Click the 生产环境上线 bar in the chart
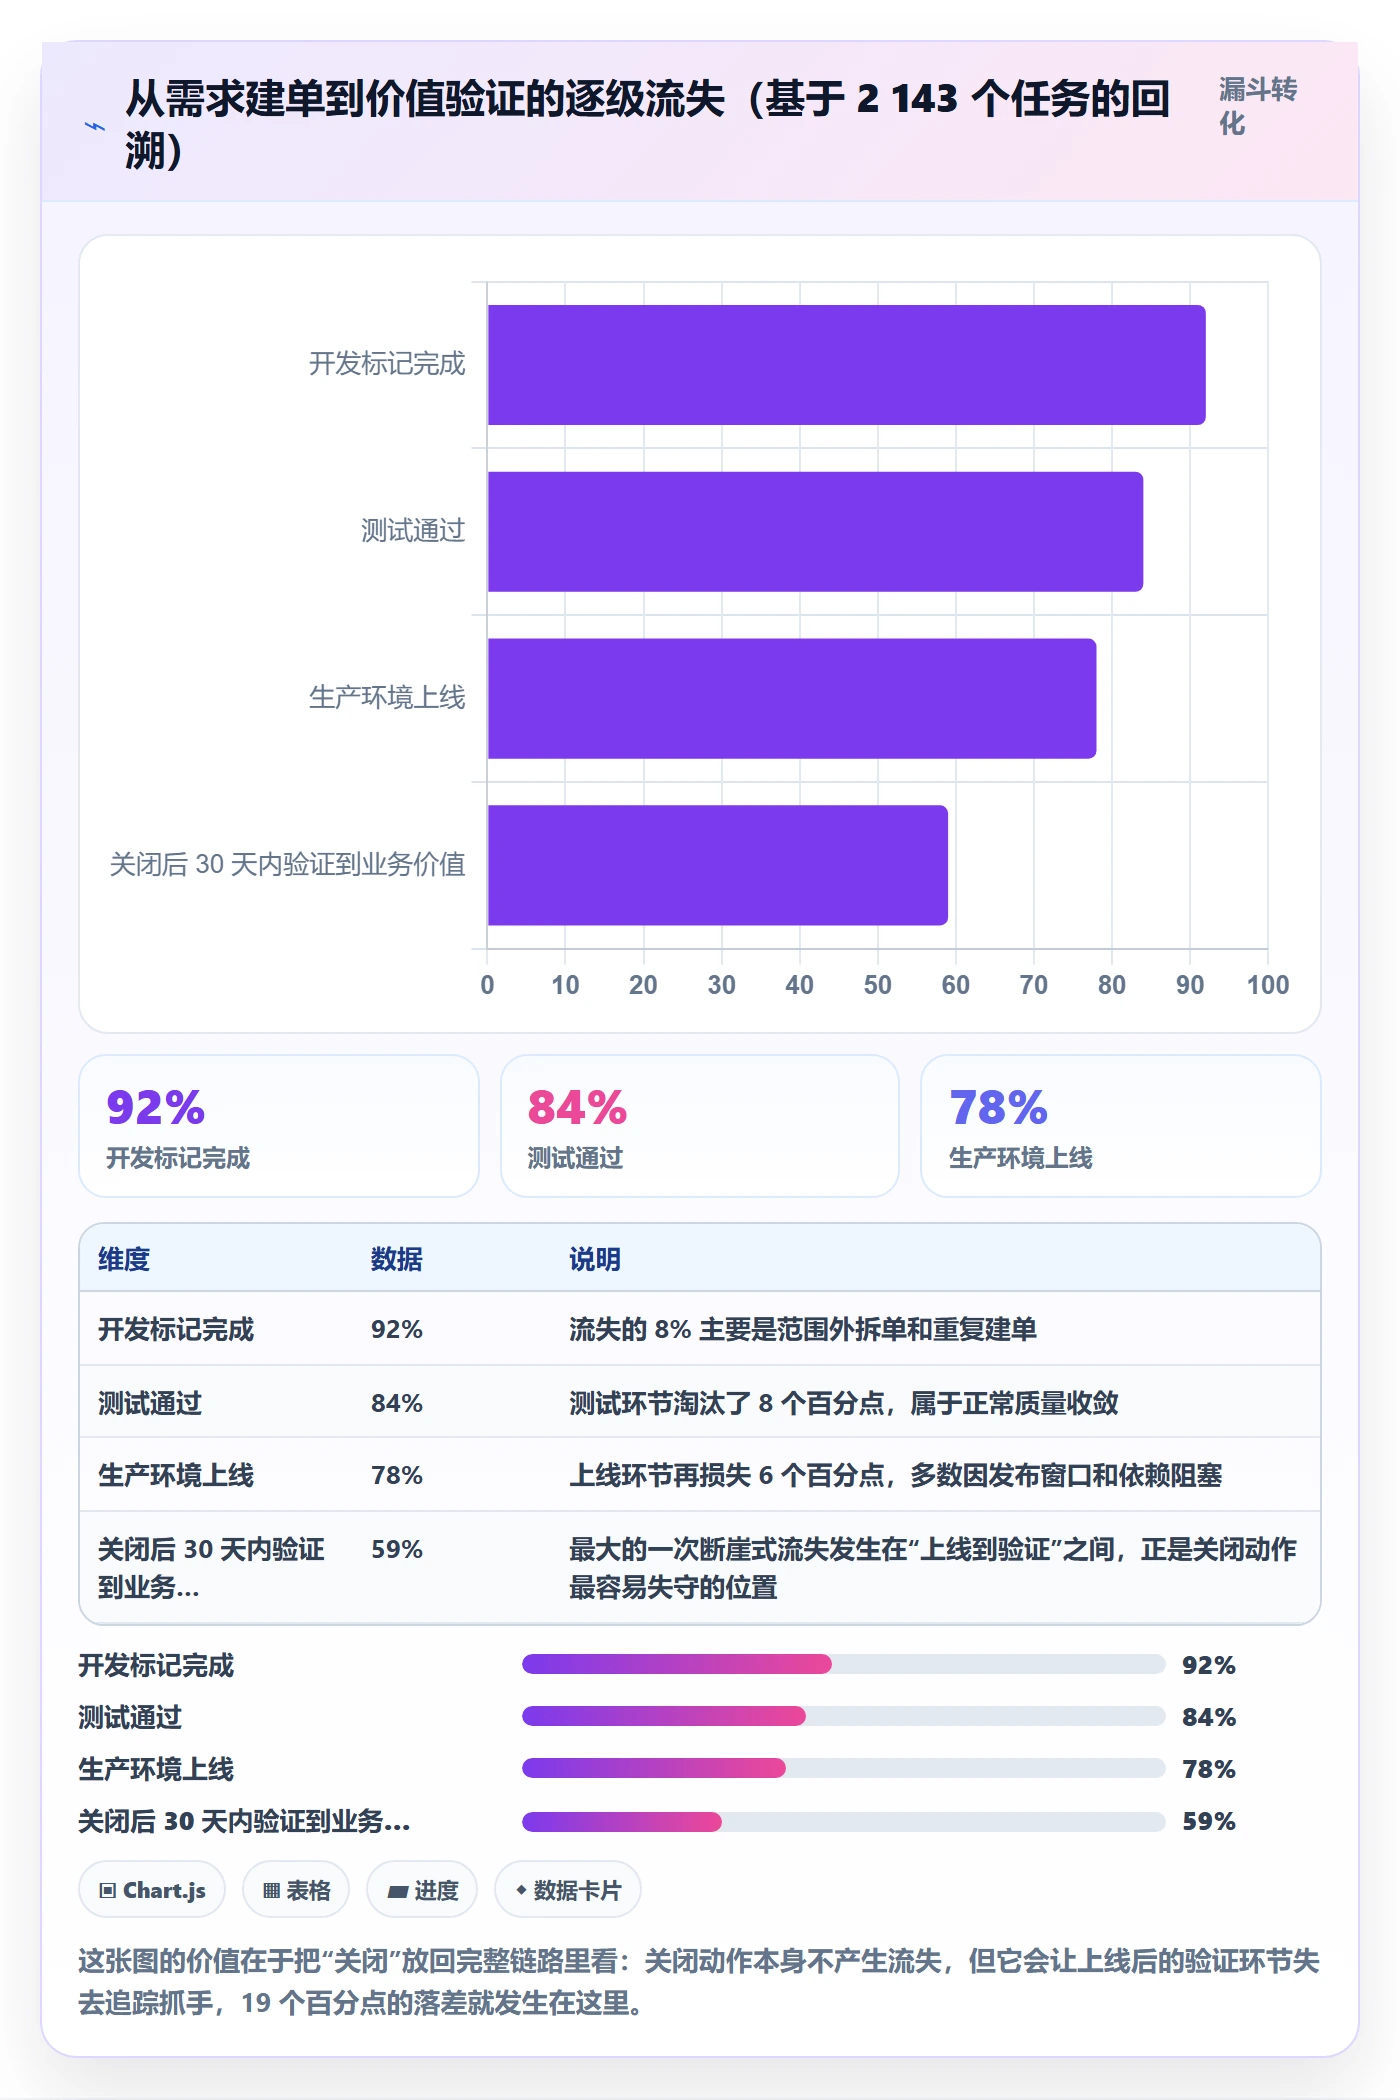Viewport: 1400px width, 2100px height. (x=792, y=698)
